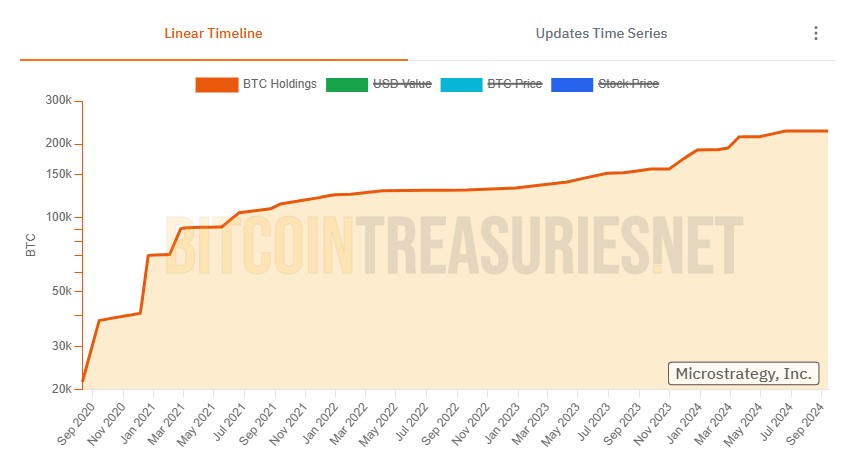Enable the Stock Price series

click(628, 84)
